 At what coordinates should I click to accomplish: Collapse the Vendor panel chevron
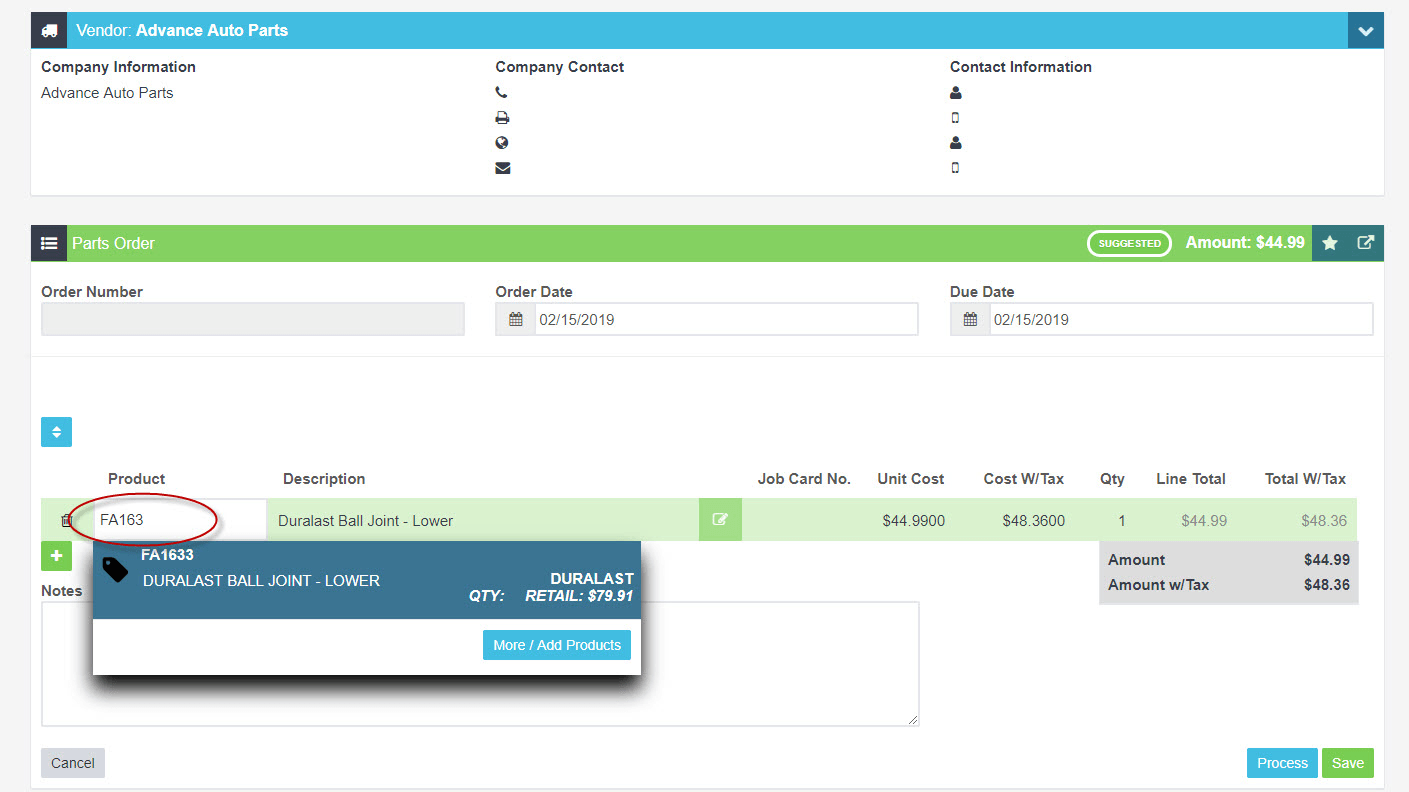point(1365,31)
